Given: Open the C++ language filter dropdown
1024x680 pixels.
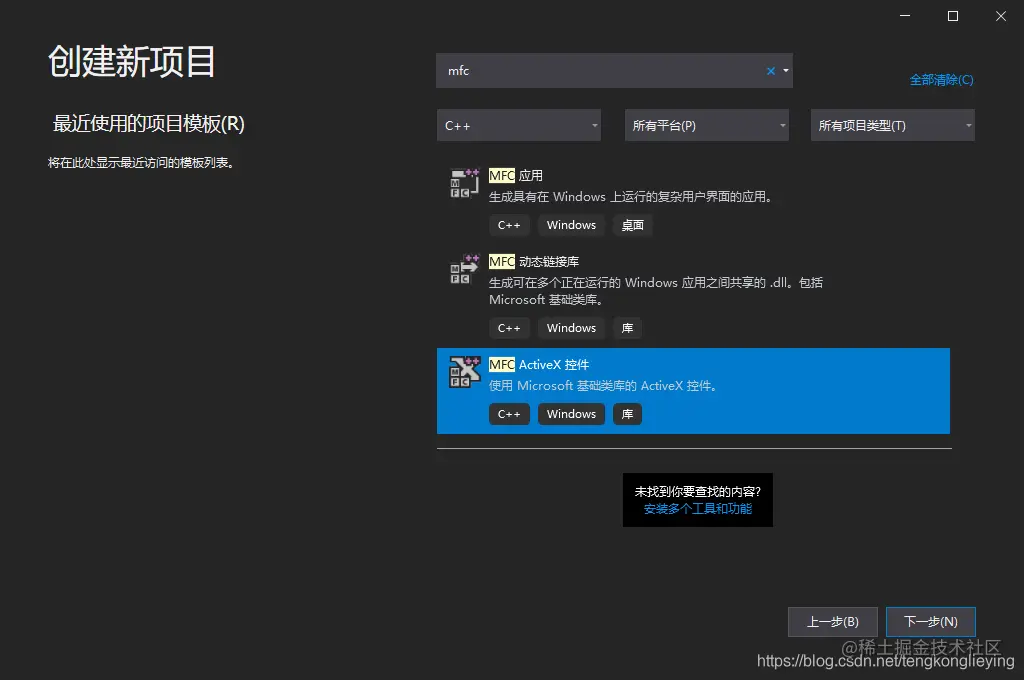Looking at the screenshot, I should point(519,125).
